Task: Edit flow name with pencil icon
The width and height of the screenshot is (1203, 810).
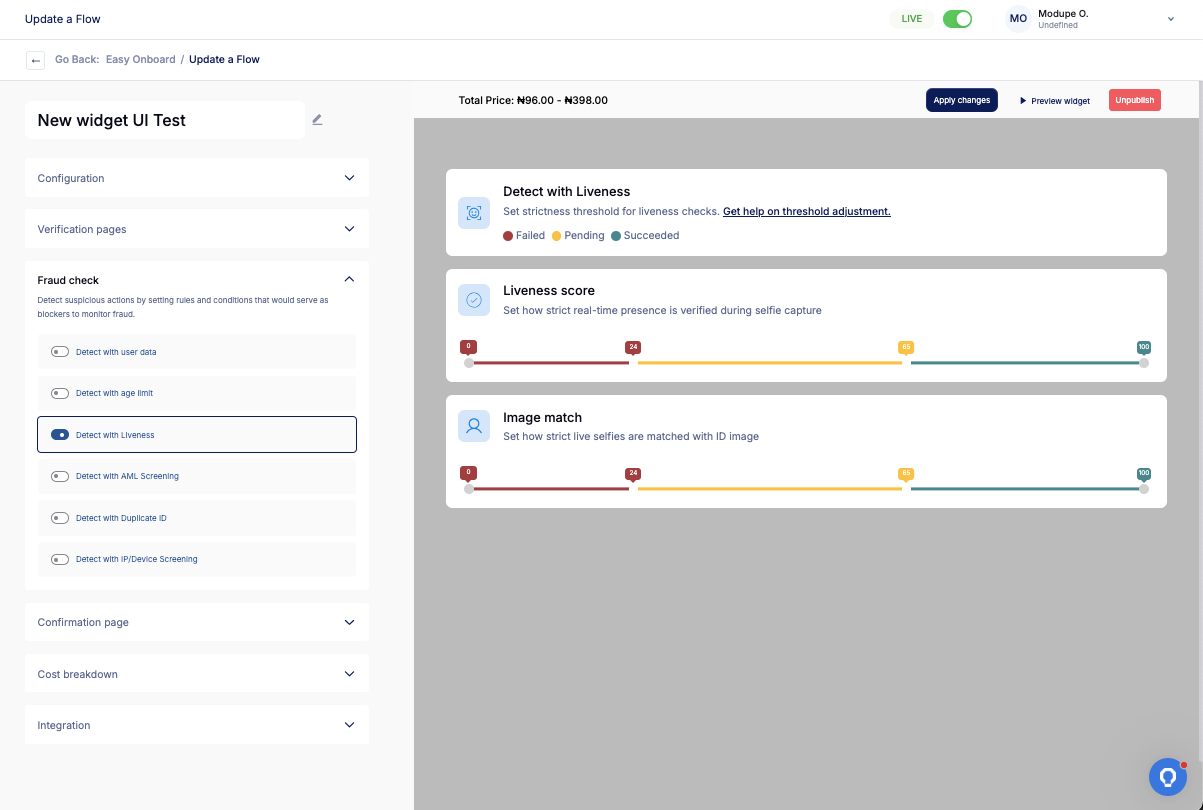Action: tap(317, 120)
